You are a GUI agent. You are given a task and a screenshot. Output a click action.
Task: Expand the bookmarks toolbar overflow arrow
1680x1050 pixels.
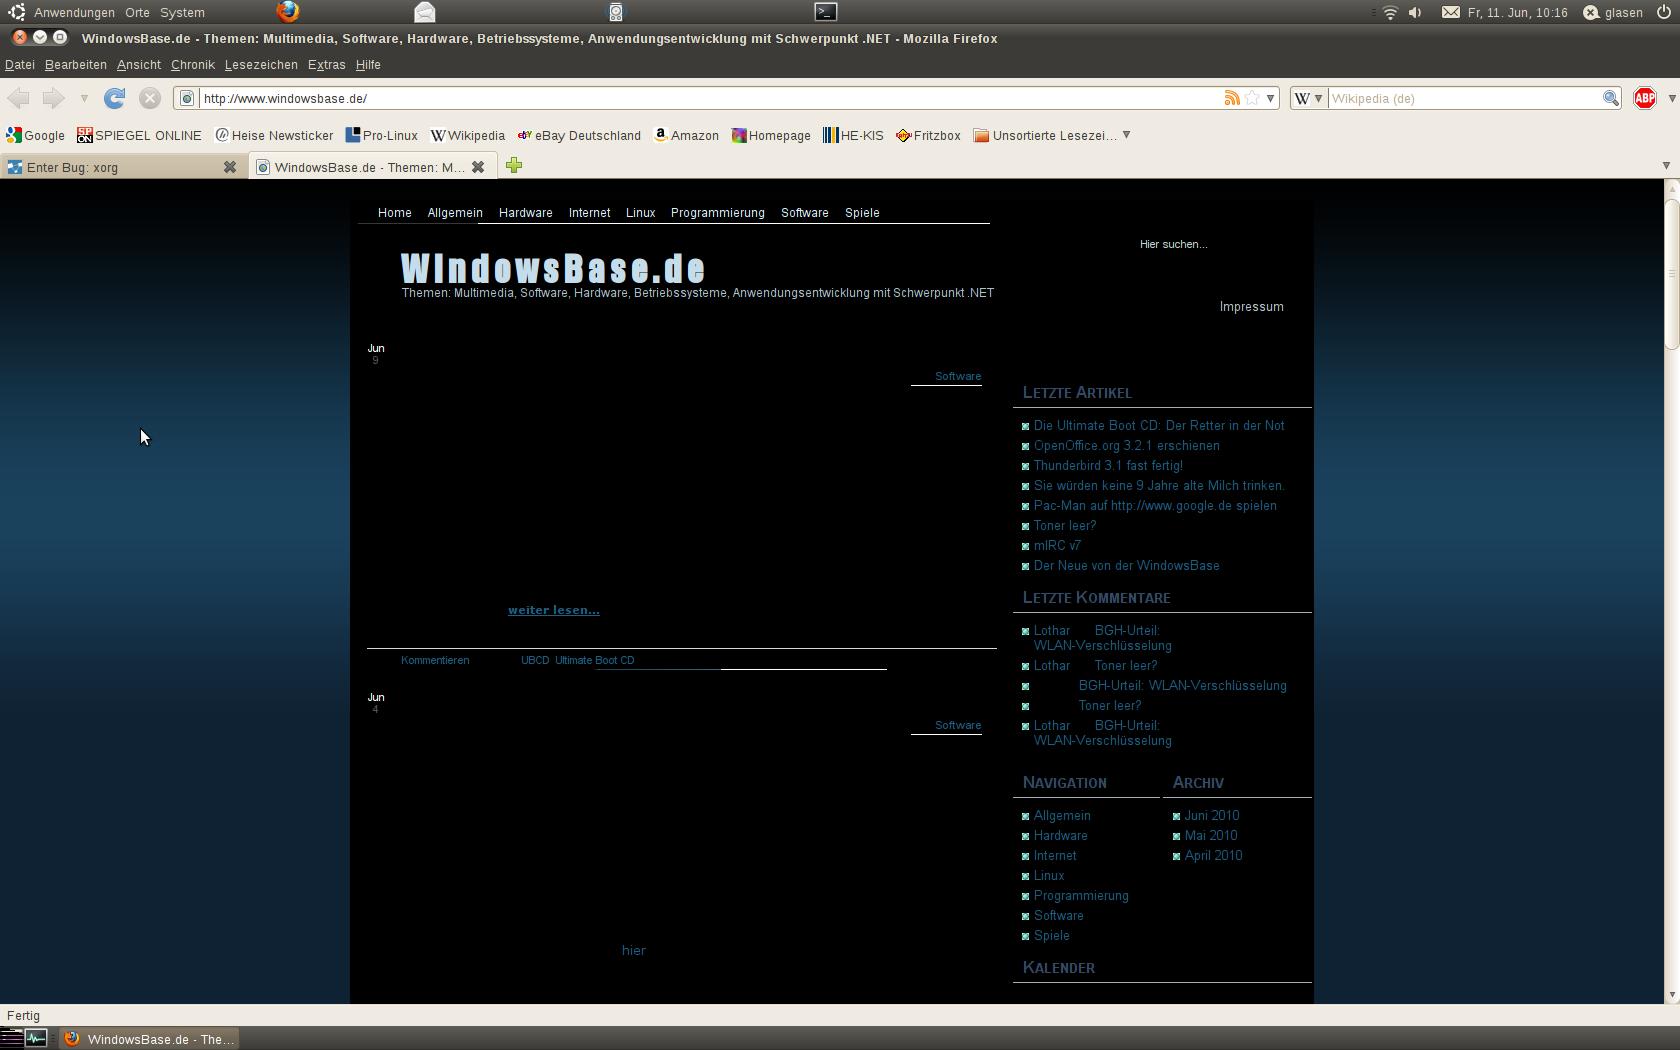click(x=1127, y=135)
